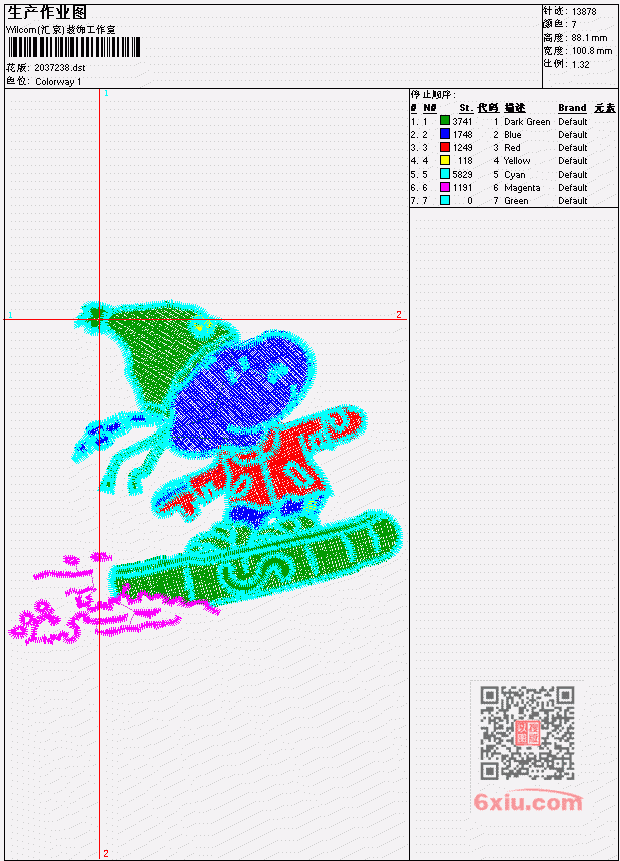Viewport: 620px width, 861px height.
Task: Click the "Magenta" description text
Action: (522, 188)
